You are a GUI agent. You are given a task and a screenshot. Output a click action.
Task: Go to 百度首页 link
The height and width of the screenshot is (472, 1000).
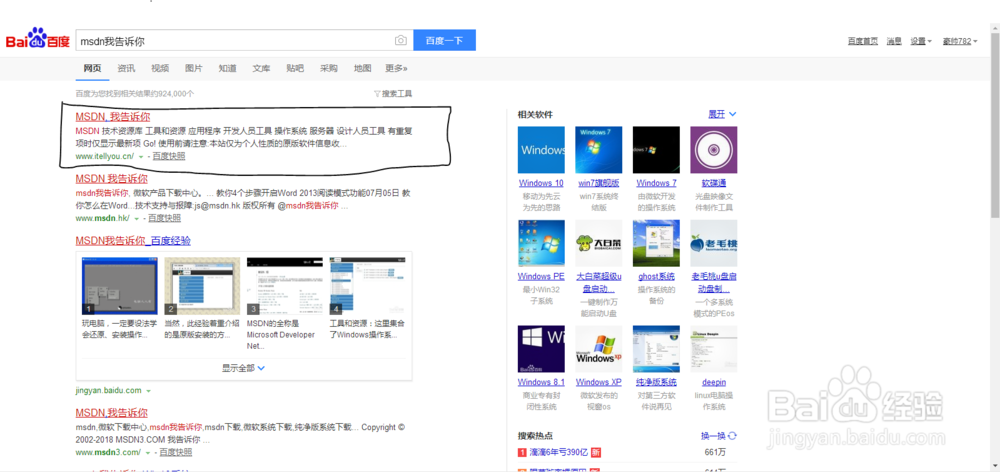[862, 41]
